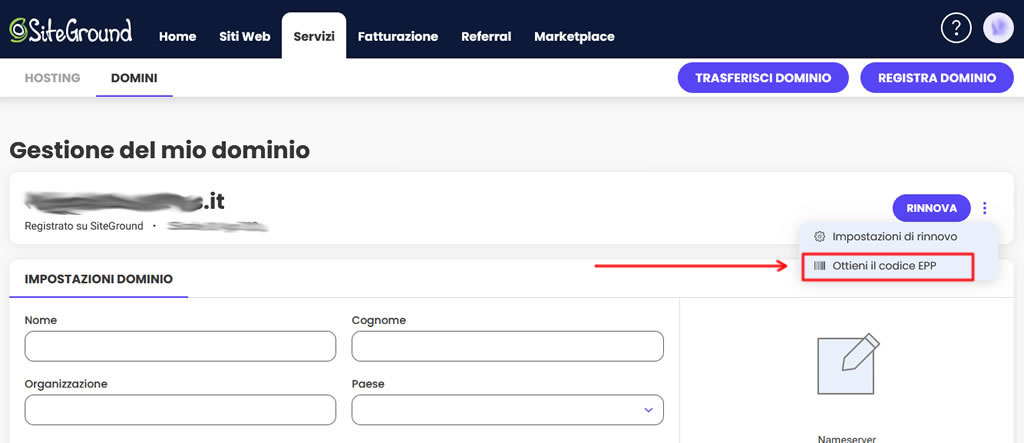Viewport: 1024px width, 443px height.
Task: Click the TRASFERISCI DOMINIO button
Action: point(763,78)
